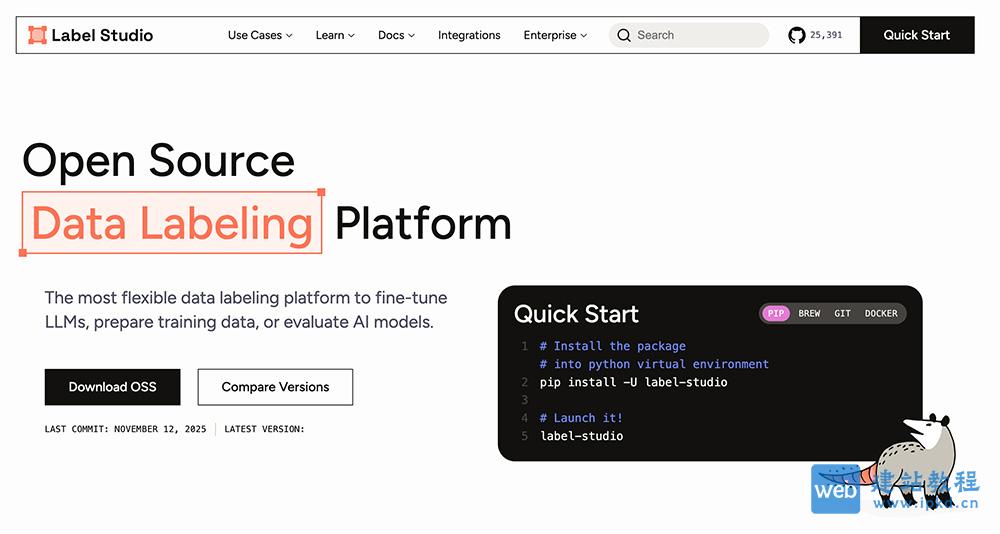Open the Integrations menu item
This screenshot has width=1000, height=534.
click(469, 35)
